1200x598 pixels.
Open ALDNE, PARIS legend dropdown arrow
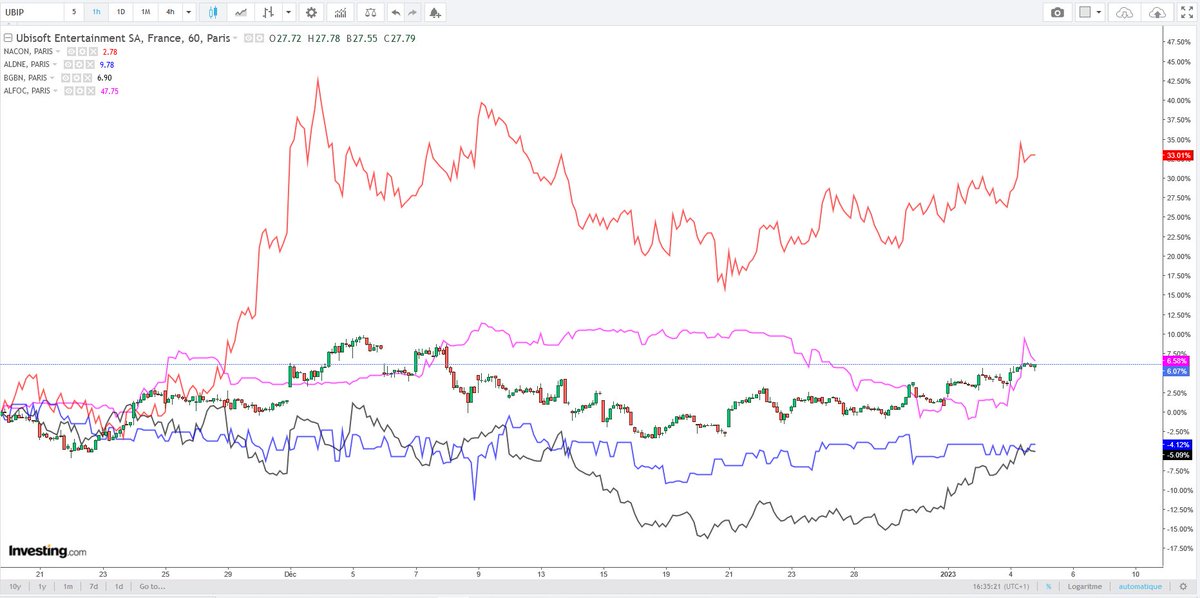[x=55, y=64]
